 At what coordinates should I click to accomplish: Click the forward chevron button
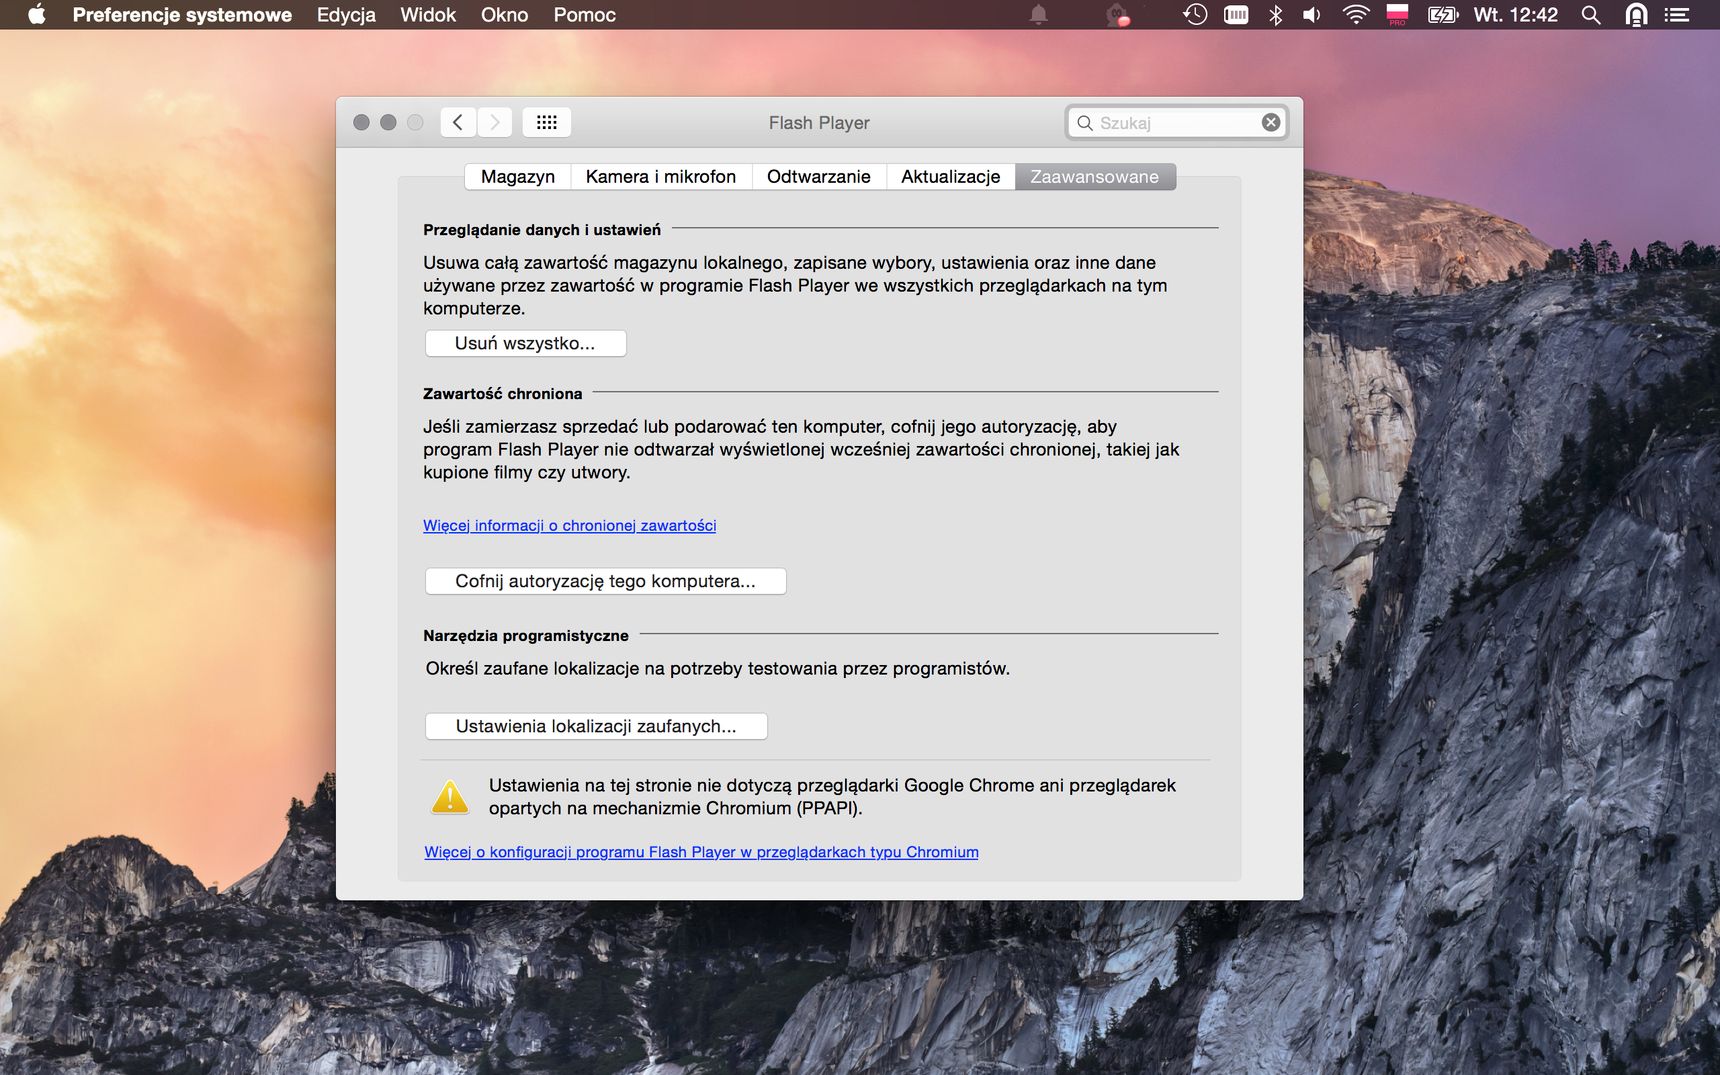click(494, 122)
